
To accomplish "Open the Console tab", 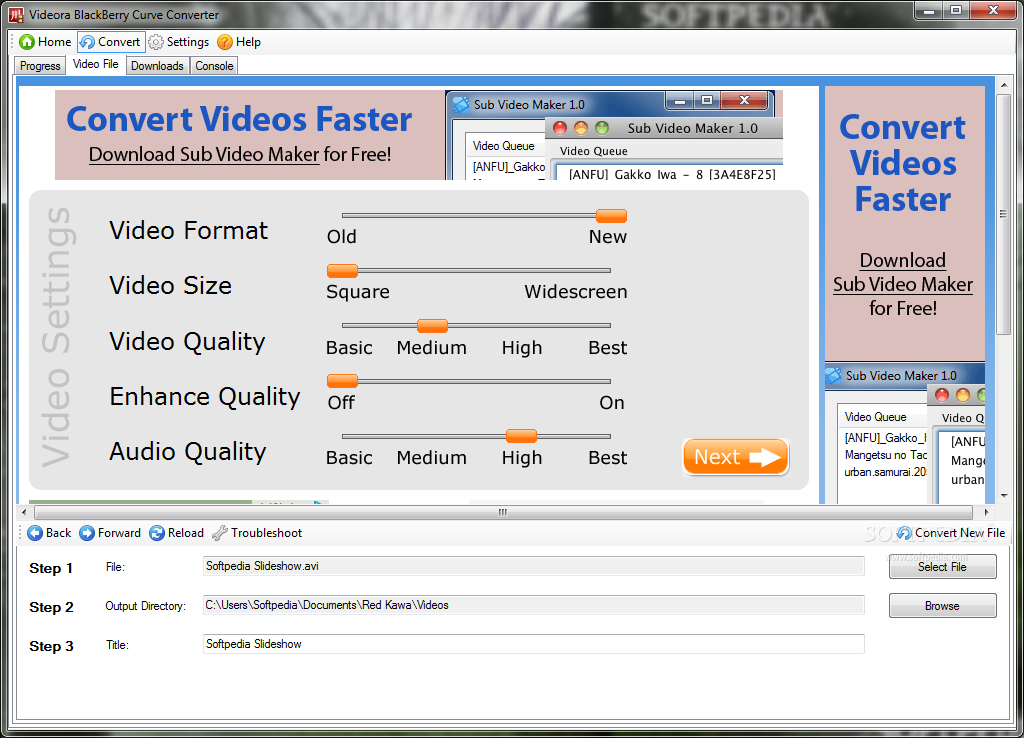I will tap(214, 66).
